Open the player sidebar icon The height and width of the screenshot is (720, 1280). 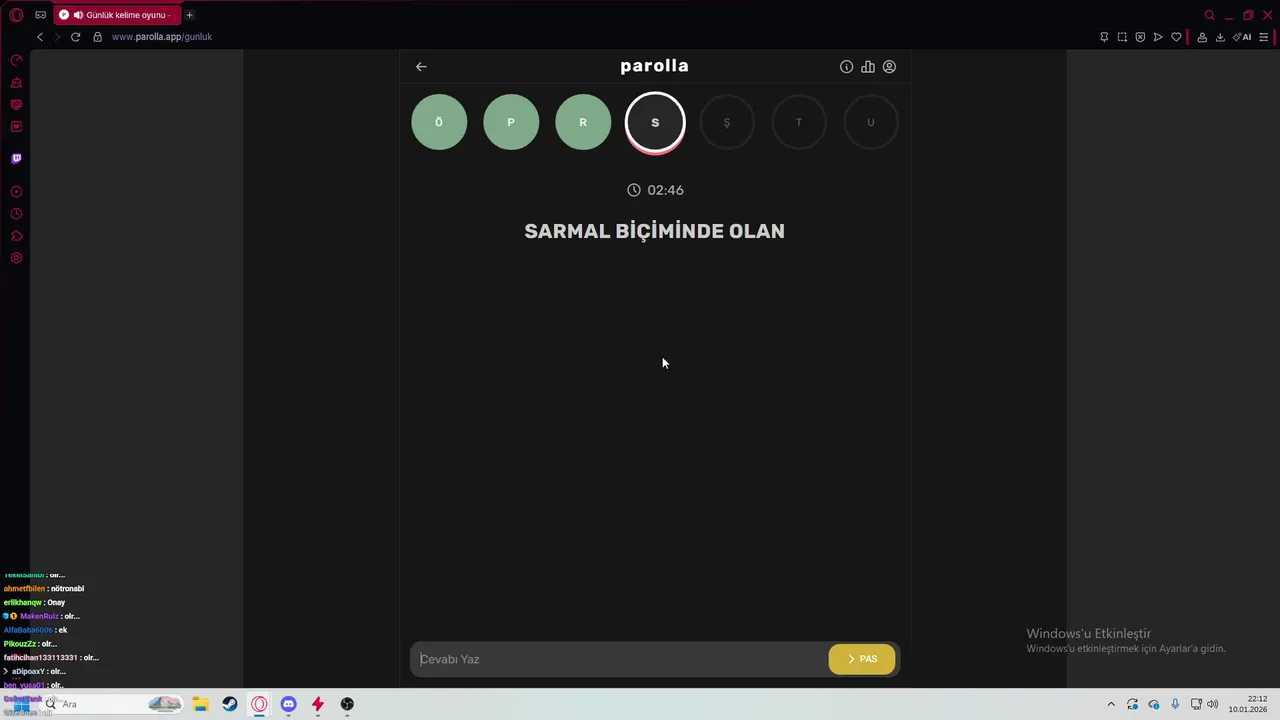[16, 192]
